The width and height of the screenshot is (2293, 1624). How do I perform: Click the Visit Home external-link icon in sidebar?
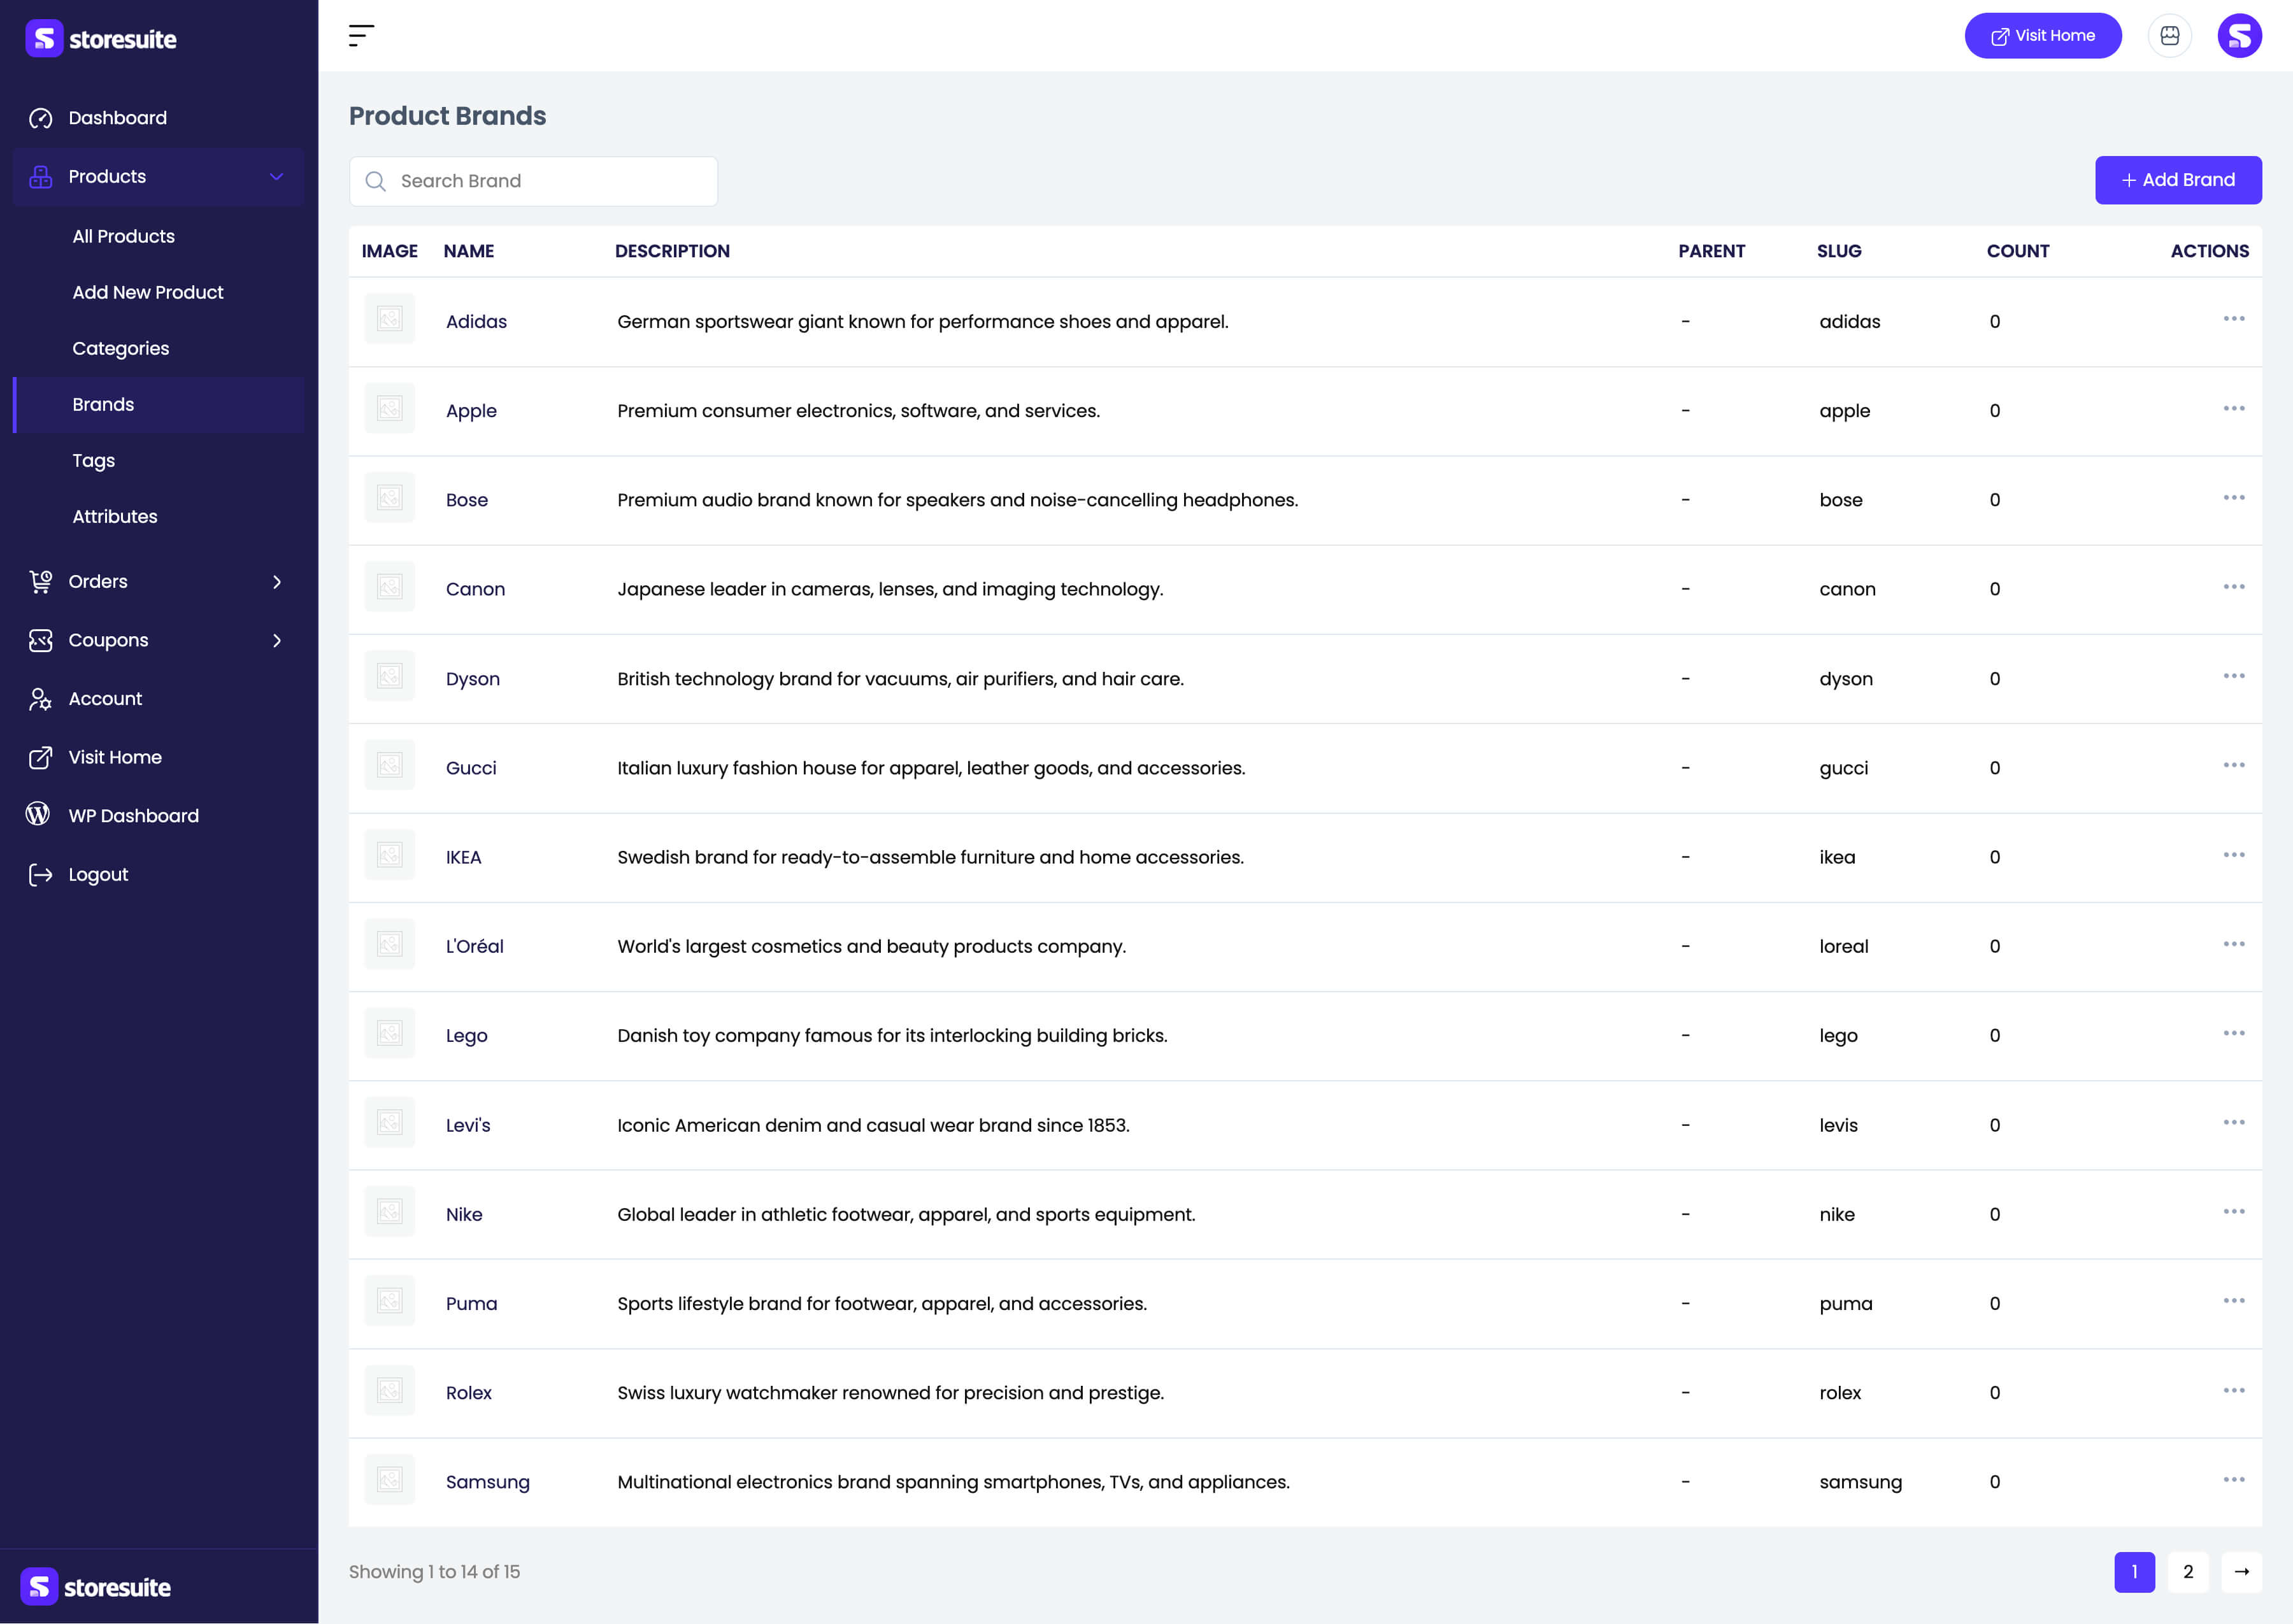[40, 757]
